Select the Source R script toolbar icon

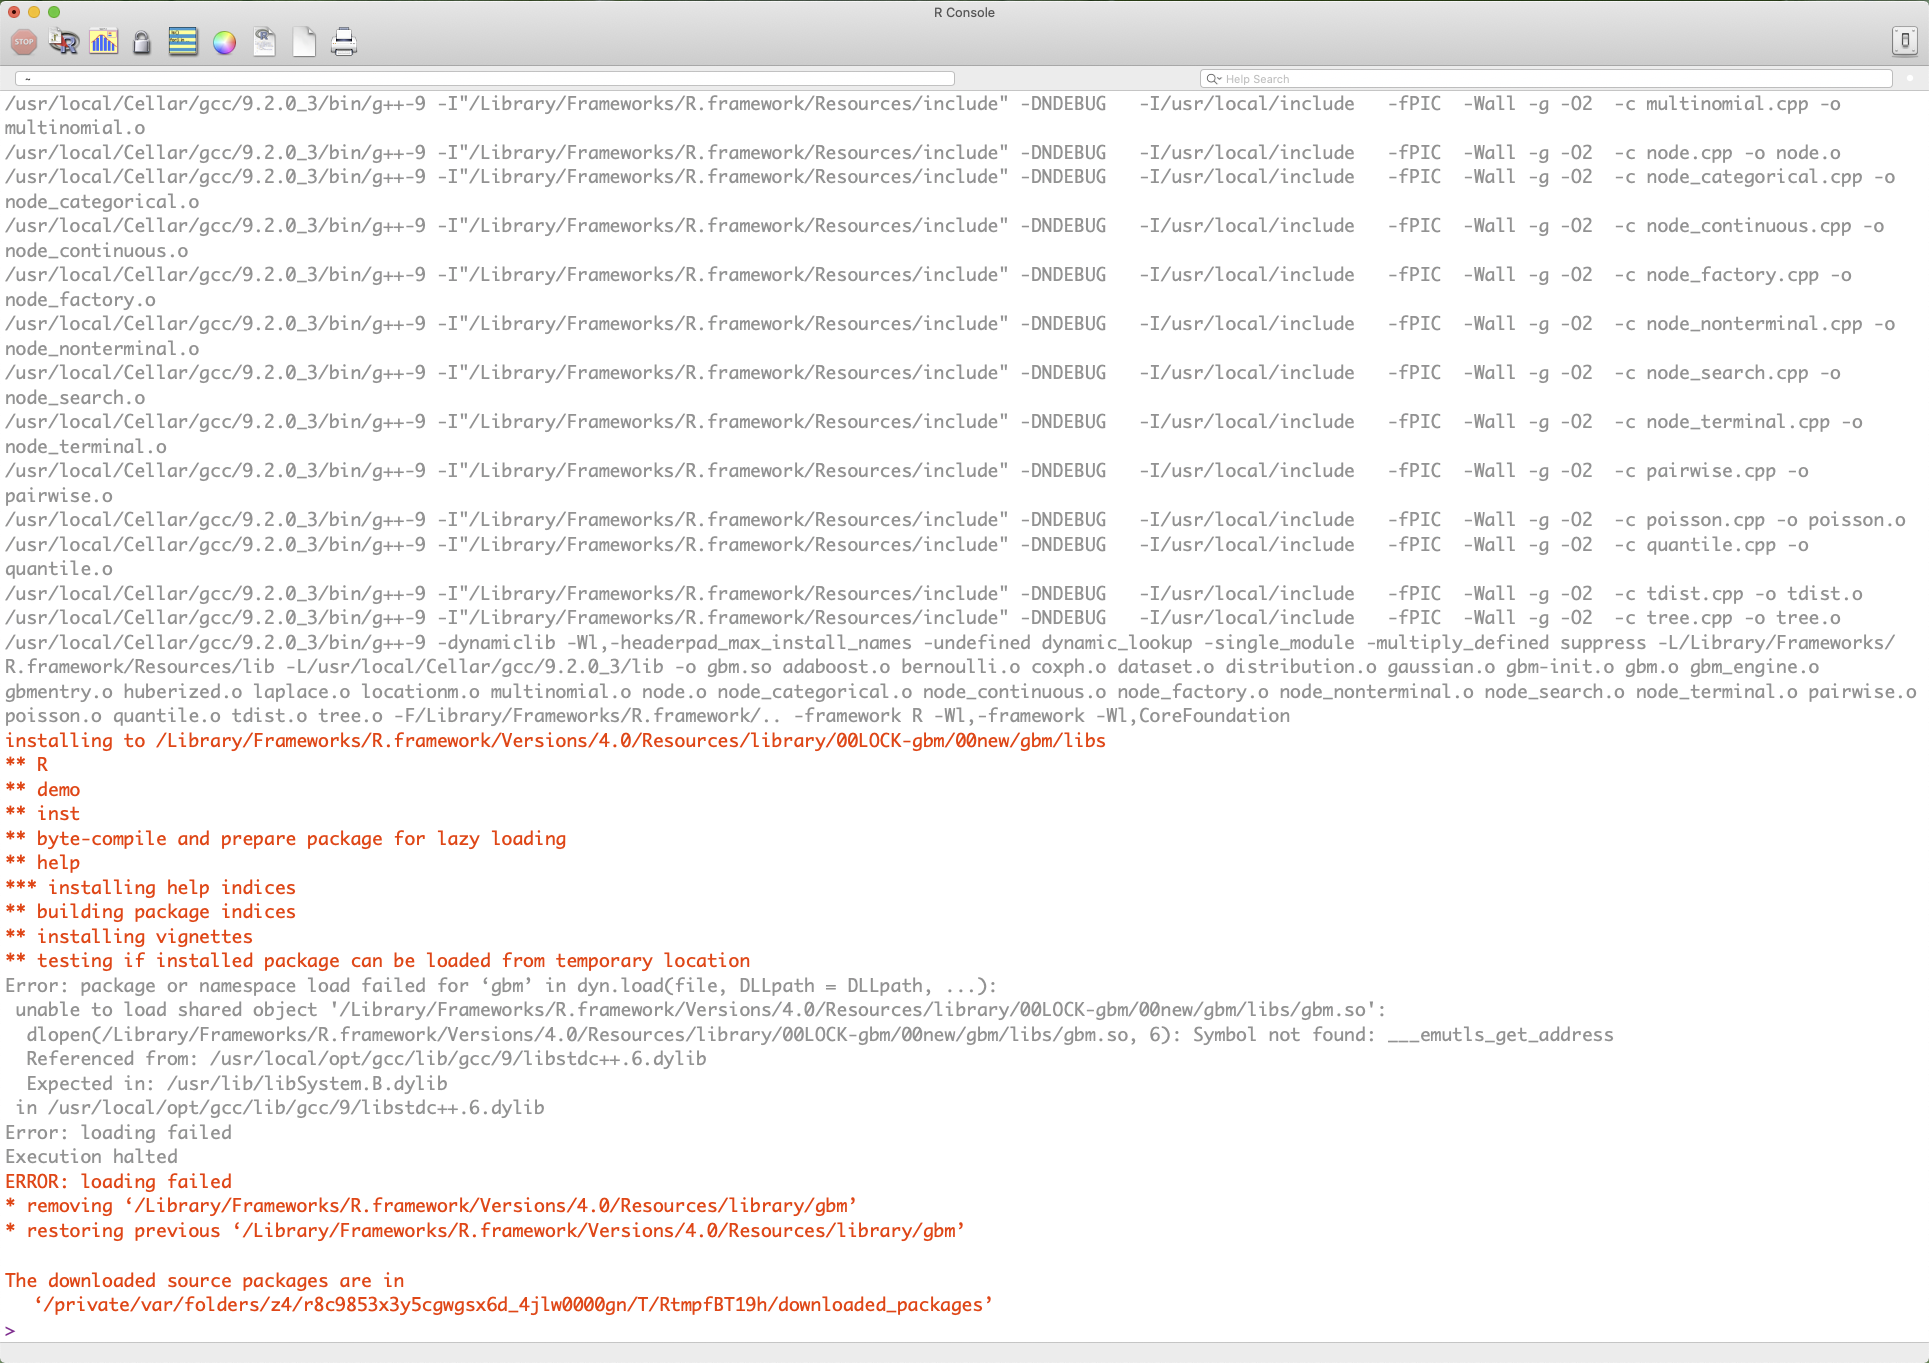point(63,42)
